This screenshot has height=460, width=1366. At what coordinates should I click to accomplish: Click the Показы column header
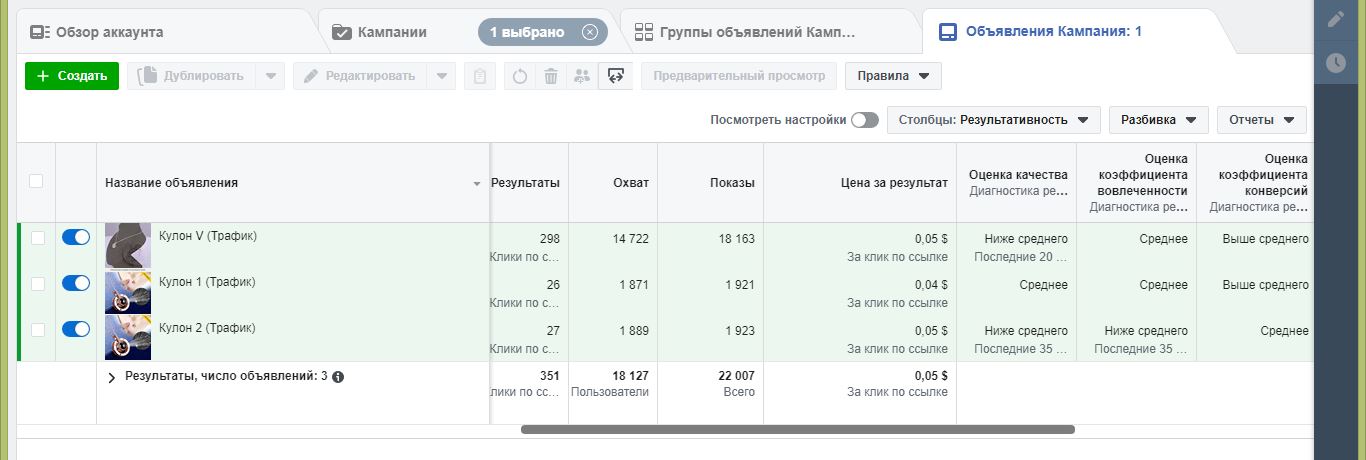[711, 183]
